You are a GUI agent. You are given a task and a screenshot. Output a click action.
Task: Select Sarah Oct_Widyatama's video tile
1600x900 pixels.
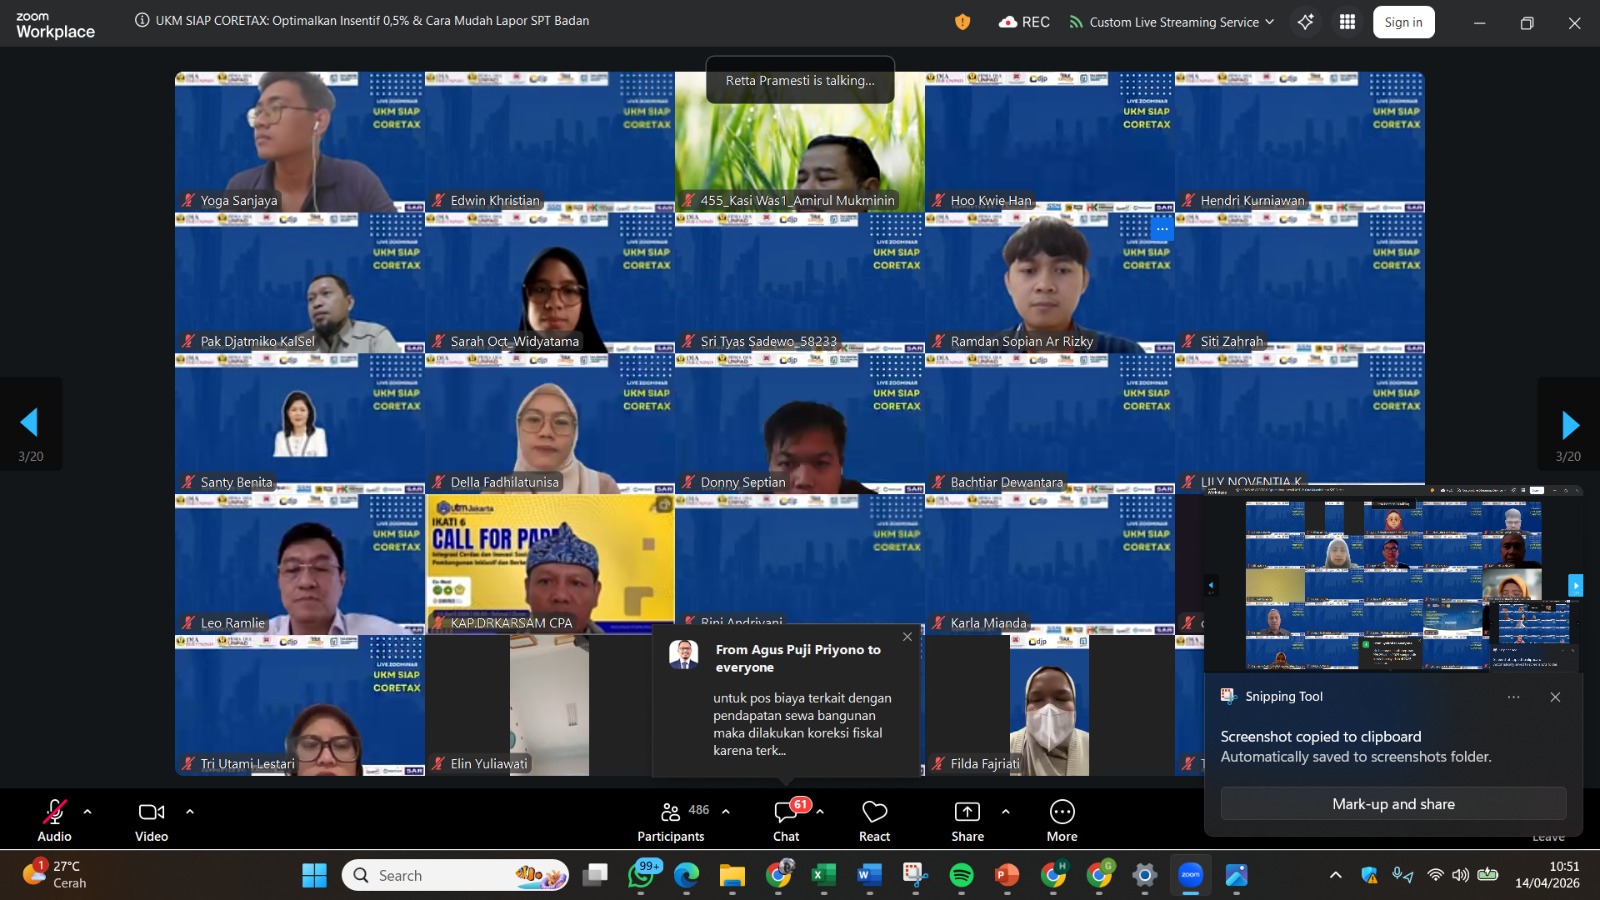[550, 282]
